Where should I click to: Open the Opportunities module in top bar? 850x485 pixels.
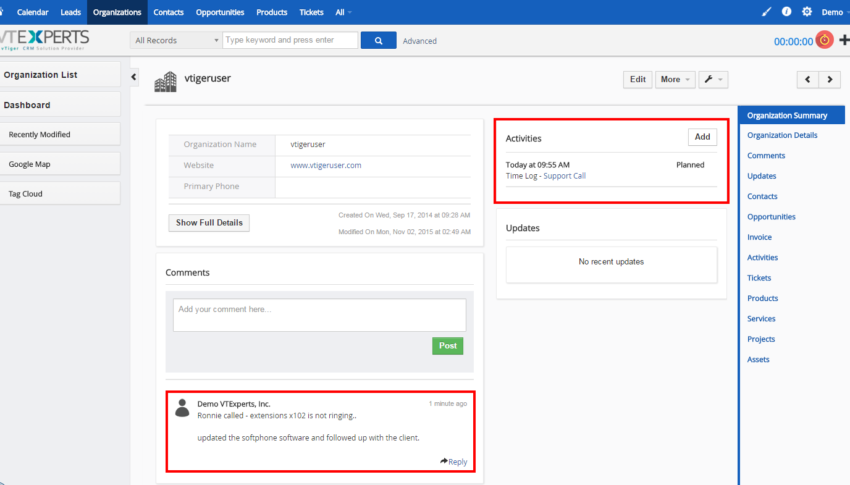pyautogui.click(x=220, y=12)
